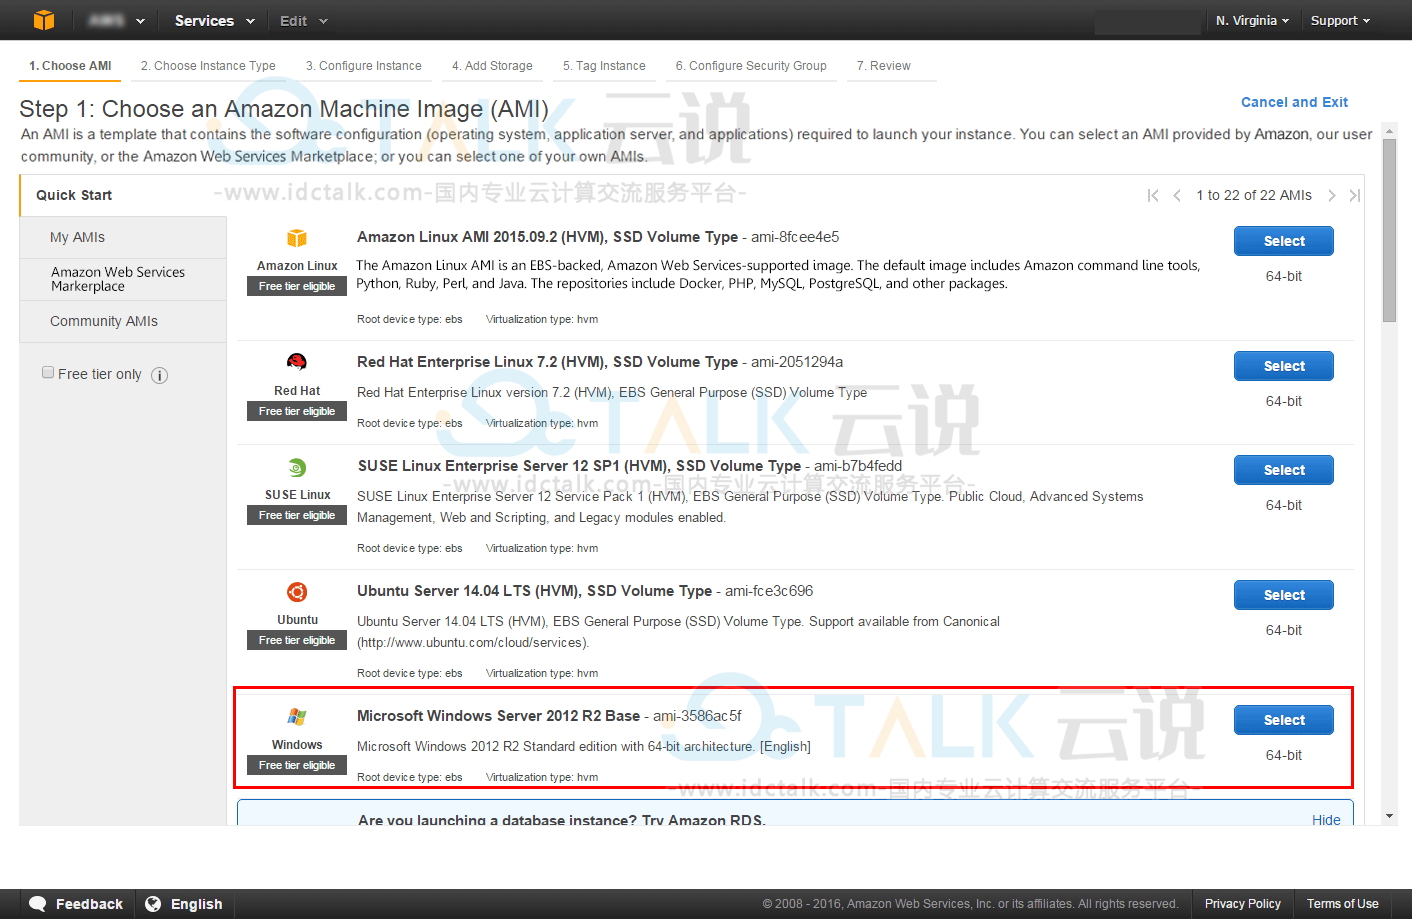Click Free tier eligible badge under Red Hat
1412x919 pixels.
[x=297, y=411]
